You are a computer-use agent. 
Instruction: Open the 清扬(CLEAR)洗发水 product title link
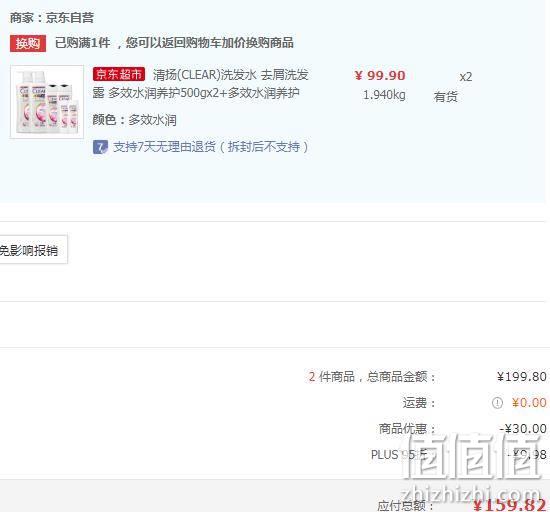(x=200, y=84)
